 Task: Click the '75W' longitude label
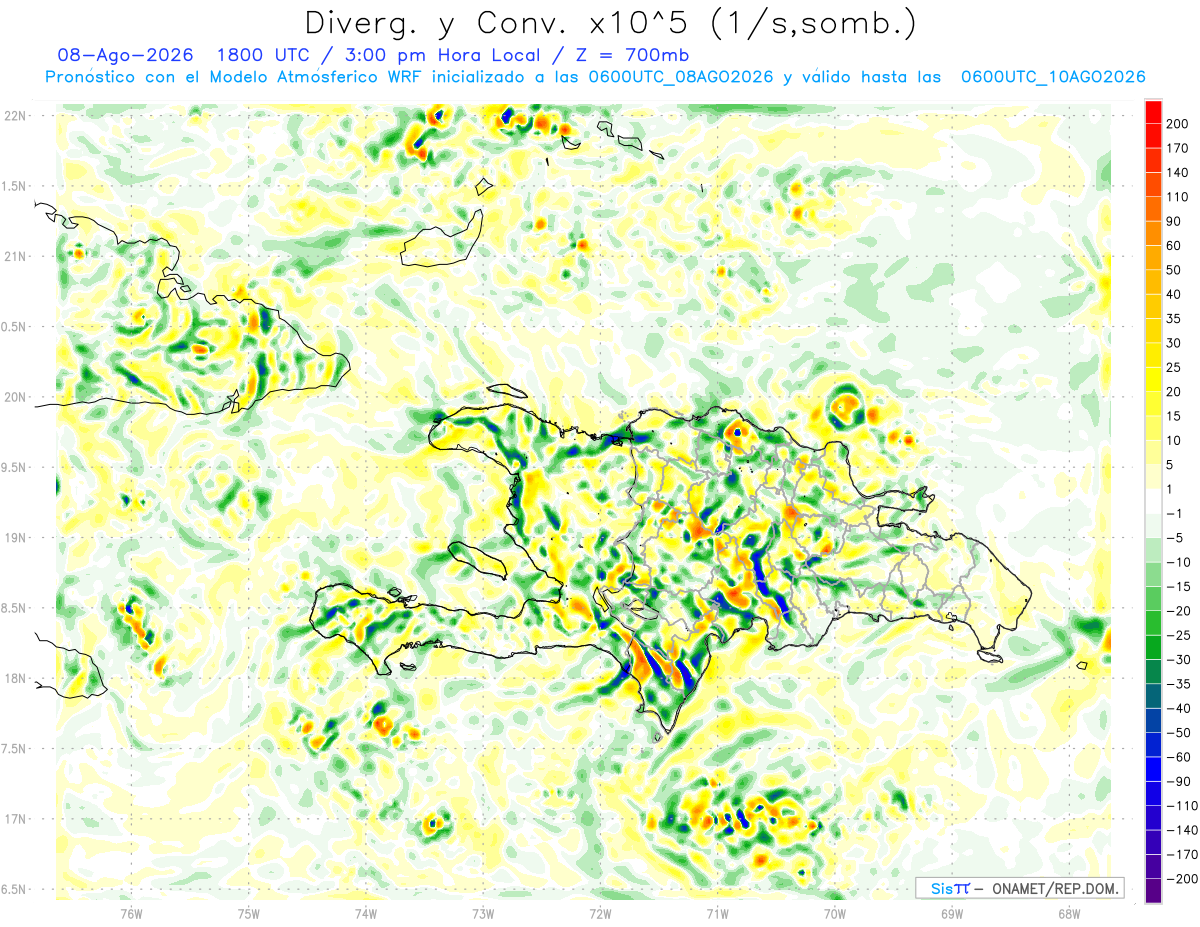pos(249,913)
